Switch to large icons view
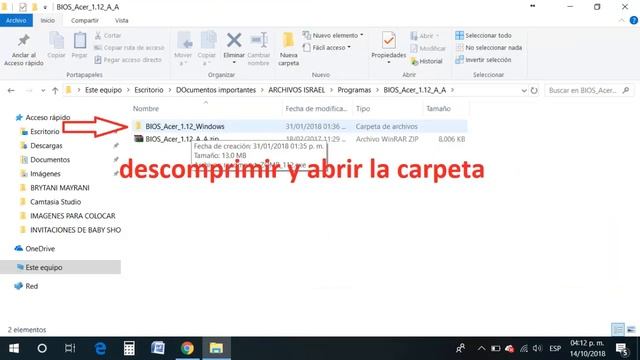640x360 pixels. point(631,329)
